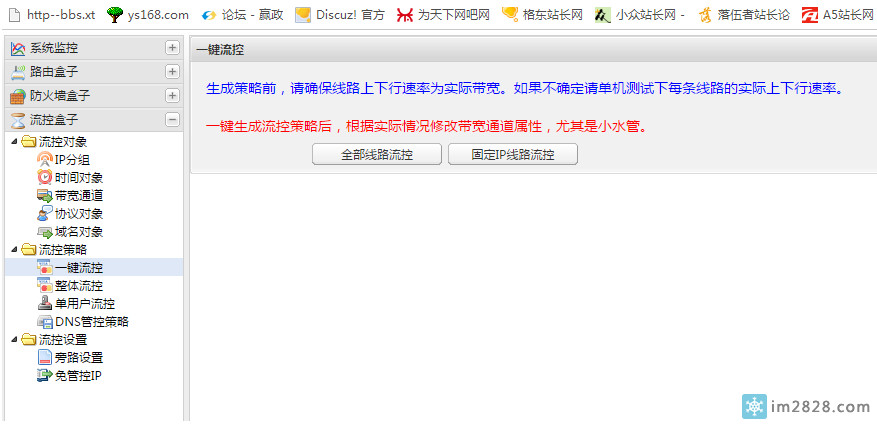Collapse the 流控盒子 panel with minus button

tap(173, 120)
